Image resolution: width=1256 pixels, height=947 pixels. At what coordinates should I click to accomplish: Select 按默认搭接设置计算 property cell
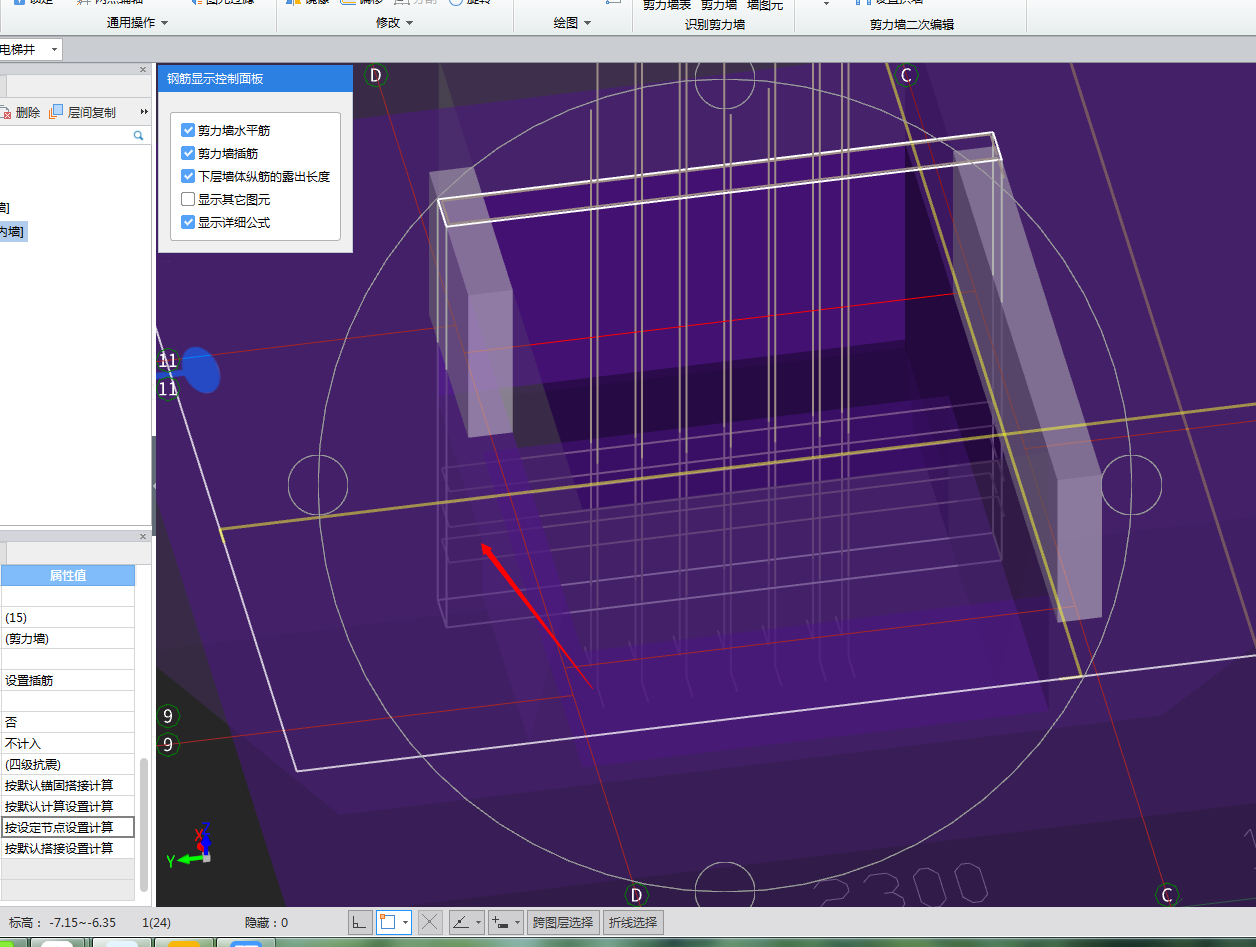pos(67,848)
